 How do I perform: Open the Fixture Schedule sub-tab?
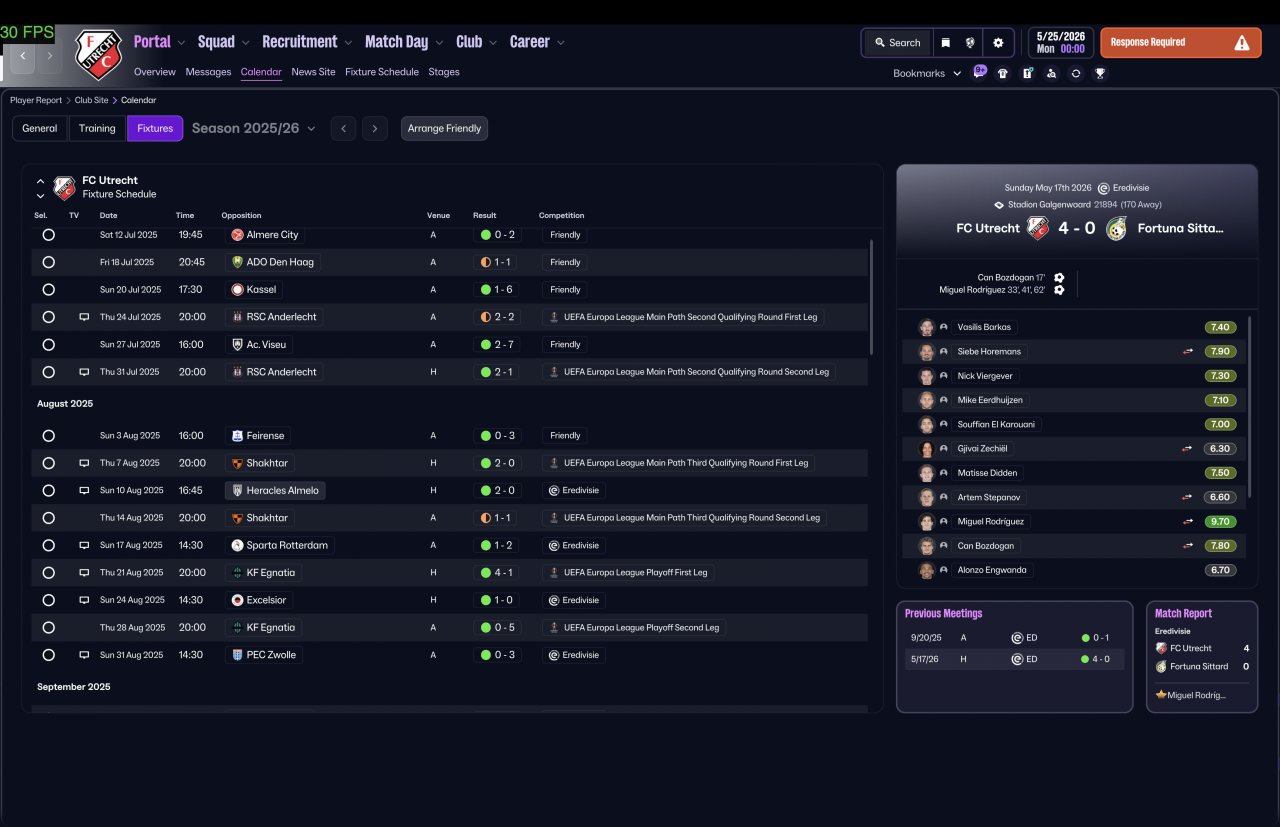coord(382,72)
